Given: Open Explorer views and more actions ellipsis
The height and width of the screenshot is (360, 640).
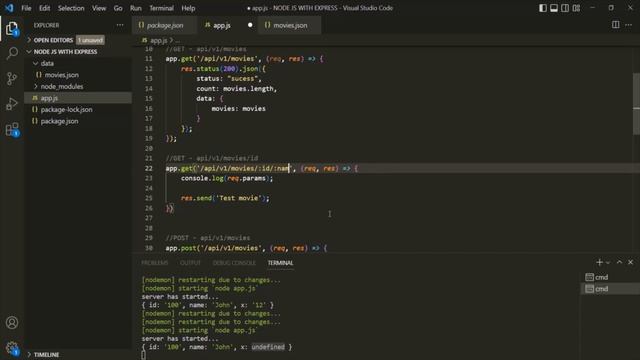Looking at the screenshot, I should coord(120,25).
